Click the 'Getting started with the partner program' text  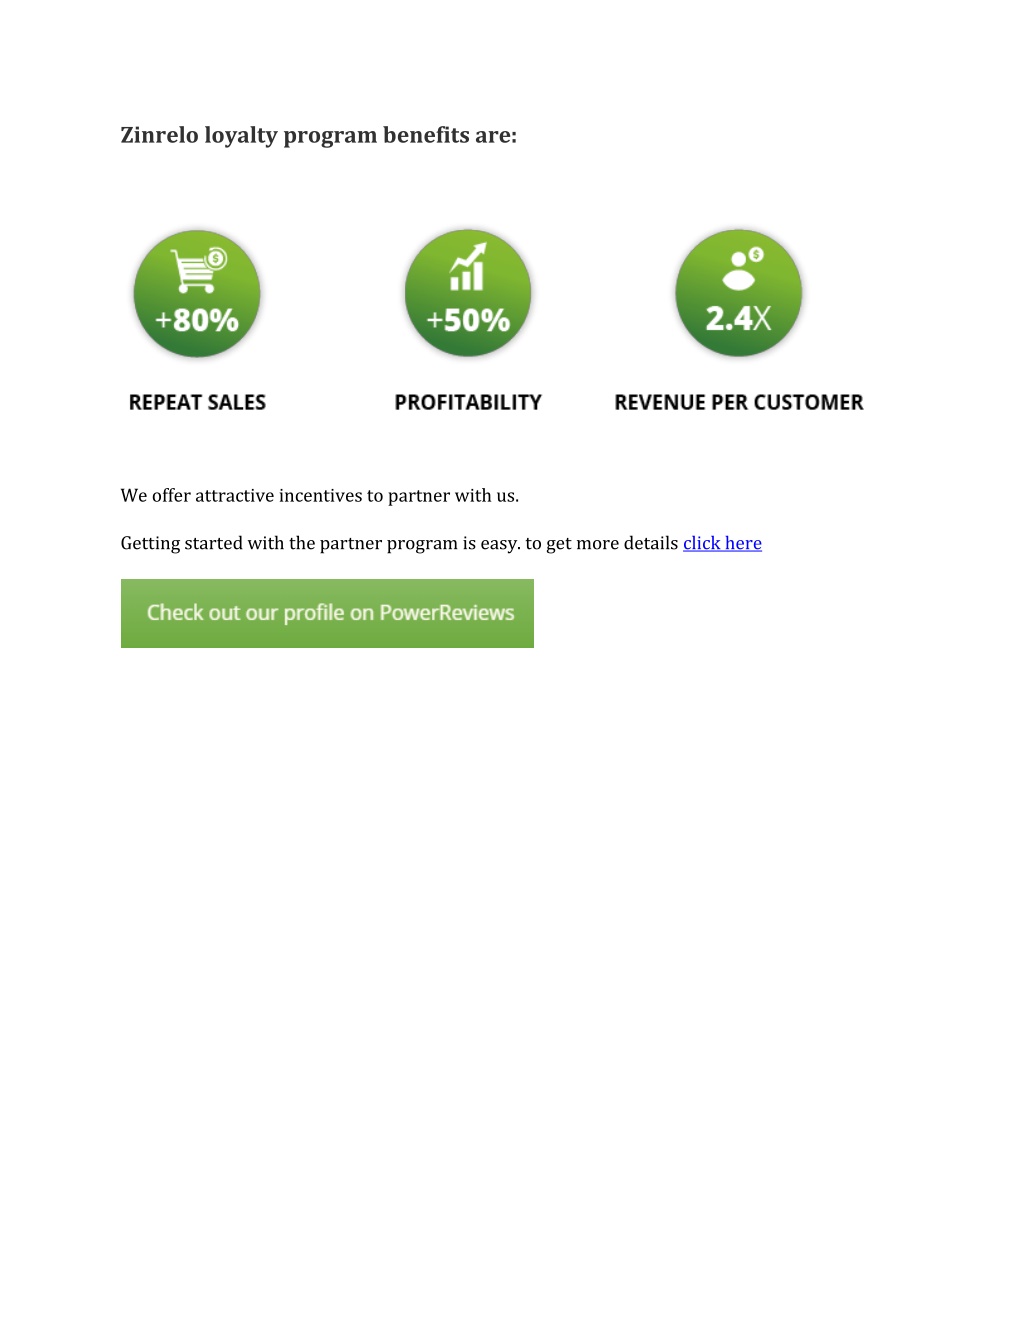pos(297,543)
